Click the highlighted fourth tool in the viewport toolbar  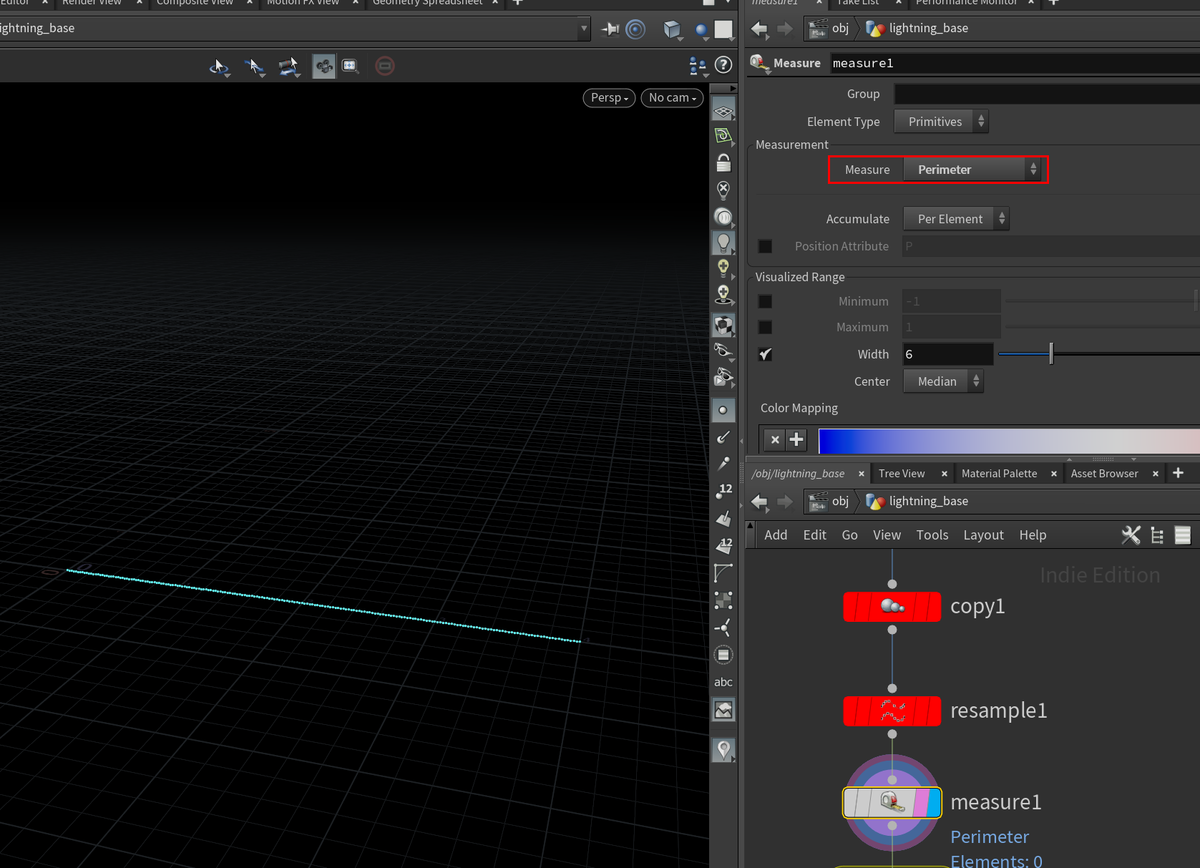(323, 67)
